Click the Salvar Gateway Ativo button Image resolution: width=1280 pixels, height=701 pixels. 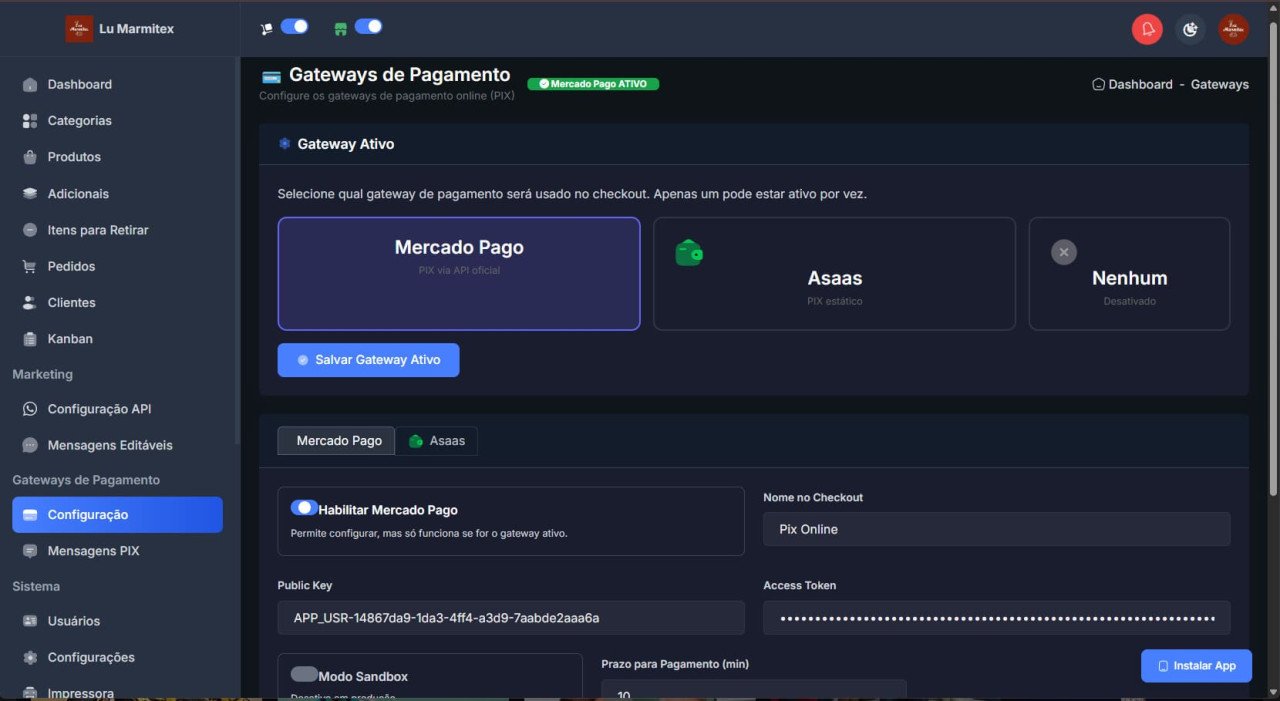point(368,360)
